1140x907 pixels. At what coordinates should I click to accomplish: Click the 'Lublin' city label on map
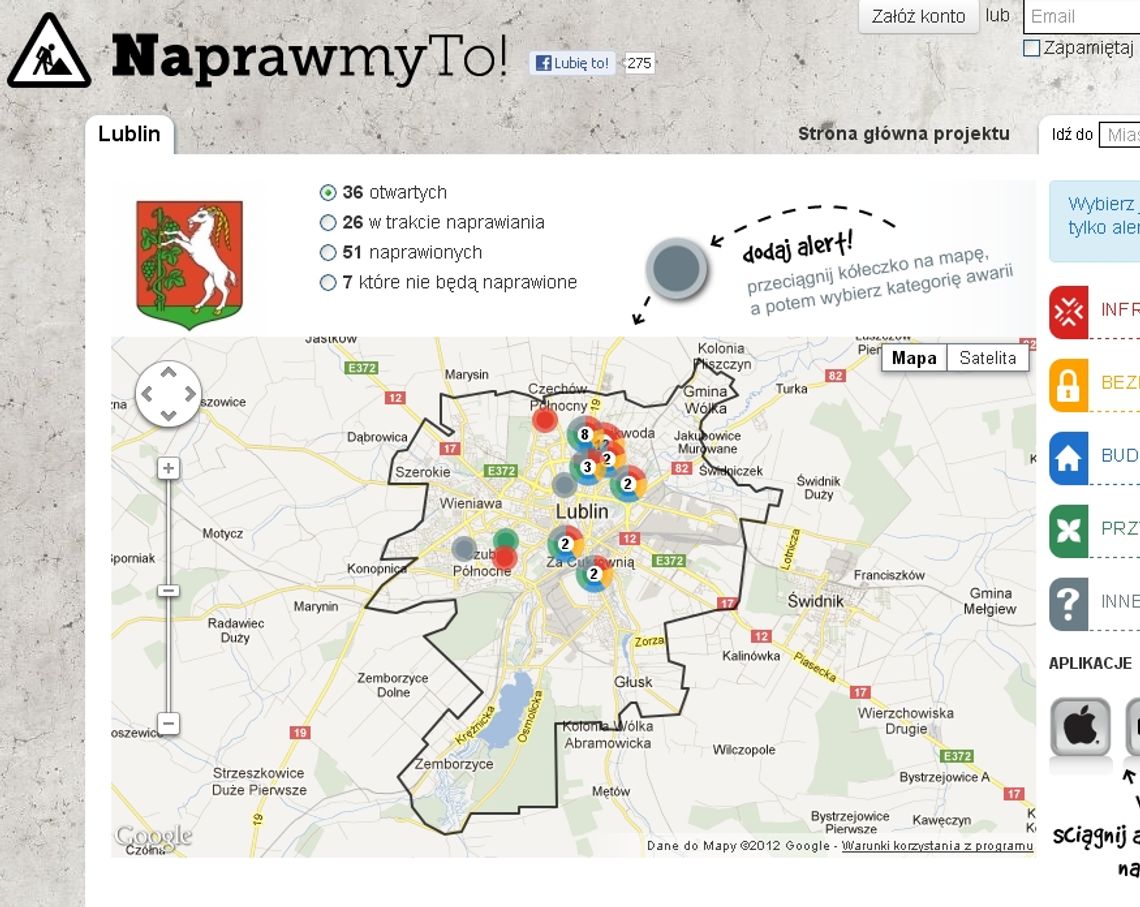pyautogui.click(x=582, y=512)
